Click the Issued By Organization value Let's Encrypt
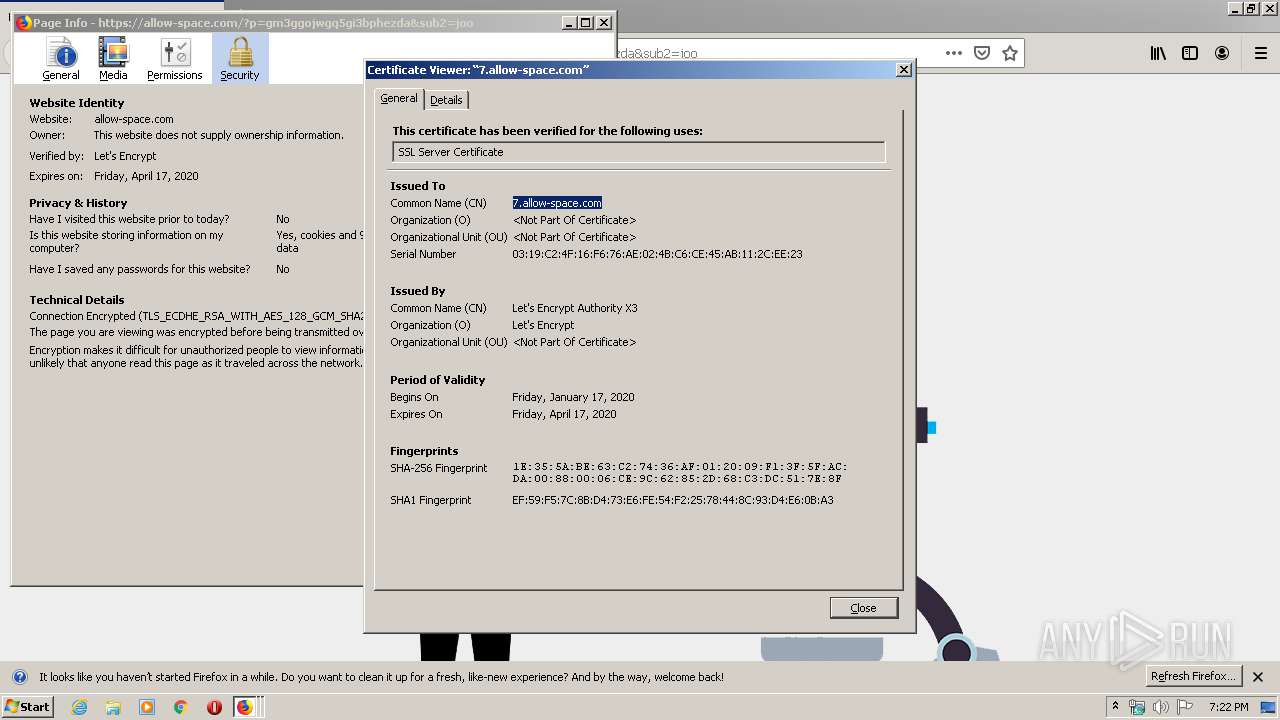The image size is (1280, 720). click(x=543, y=325)
